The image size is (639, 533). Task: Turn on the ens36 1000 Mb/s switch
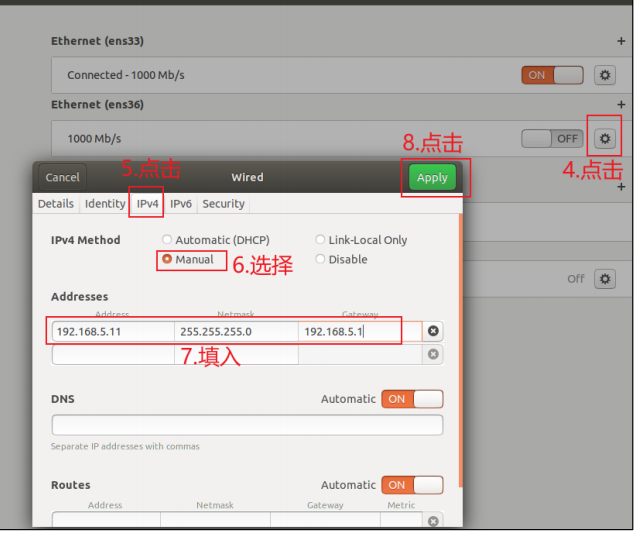point(552,139)
